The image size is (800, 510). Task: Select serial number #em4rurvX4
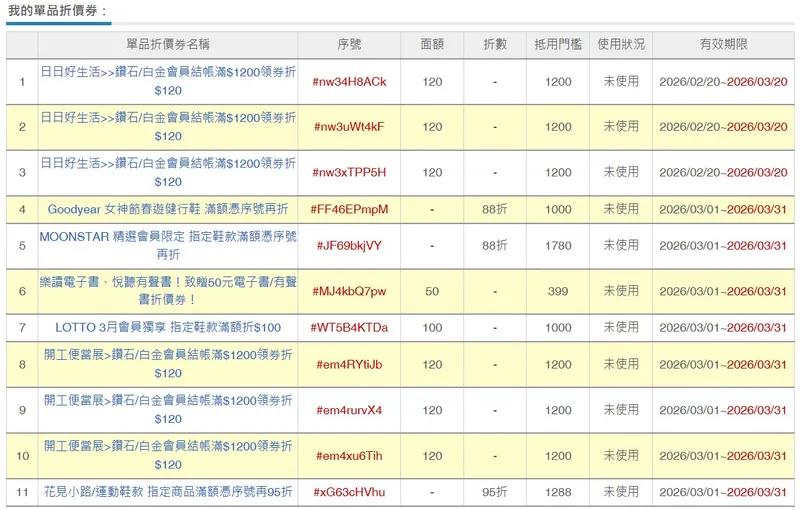click(349, 410)
